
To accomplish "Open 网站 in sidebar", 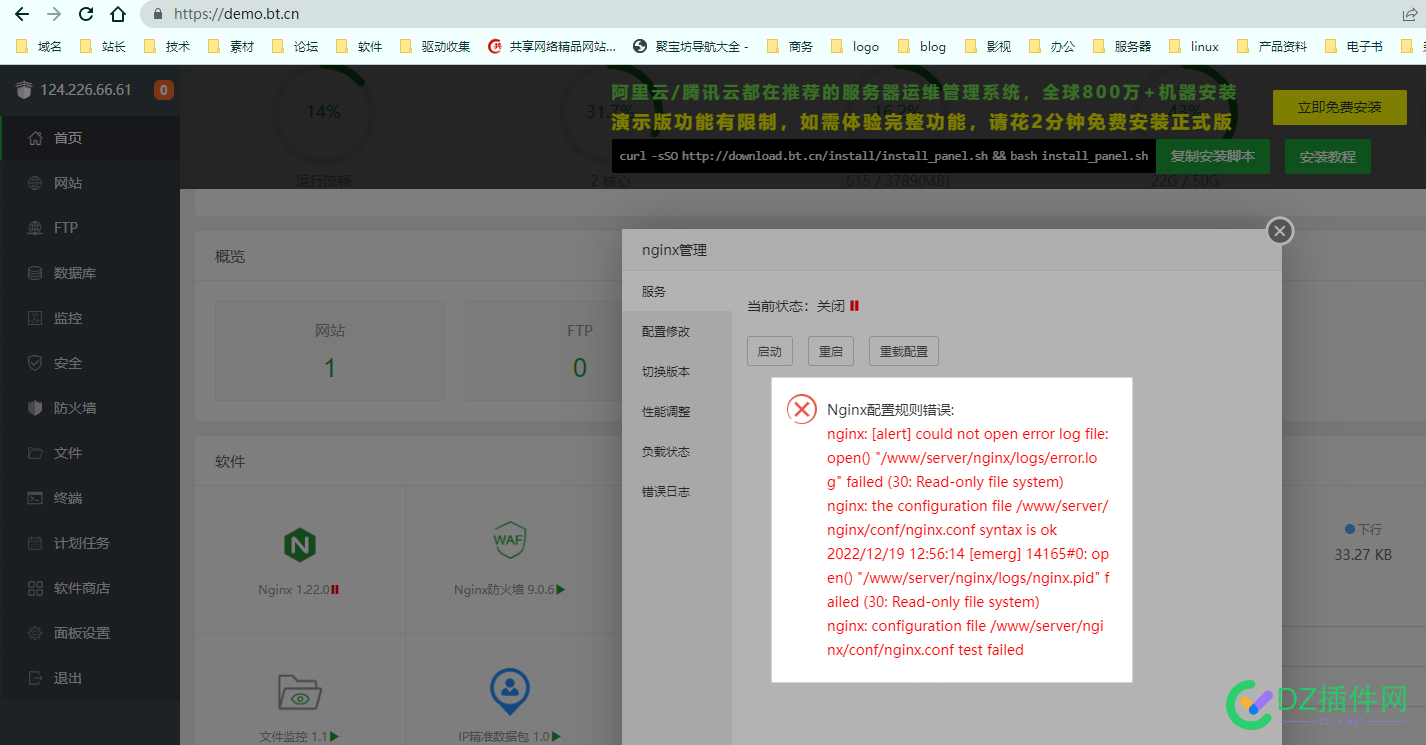I will tap(90, 183).
